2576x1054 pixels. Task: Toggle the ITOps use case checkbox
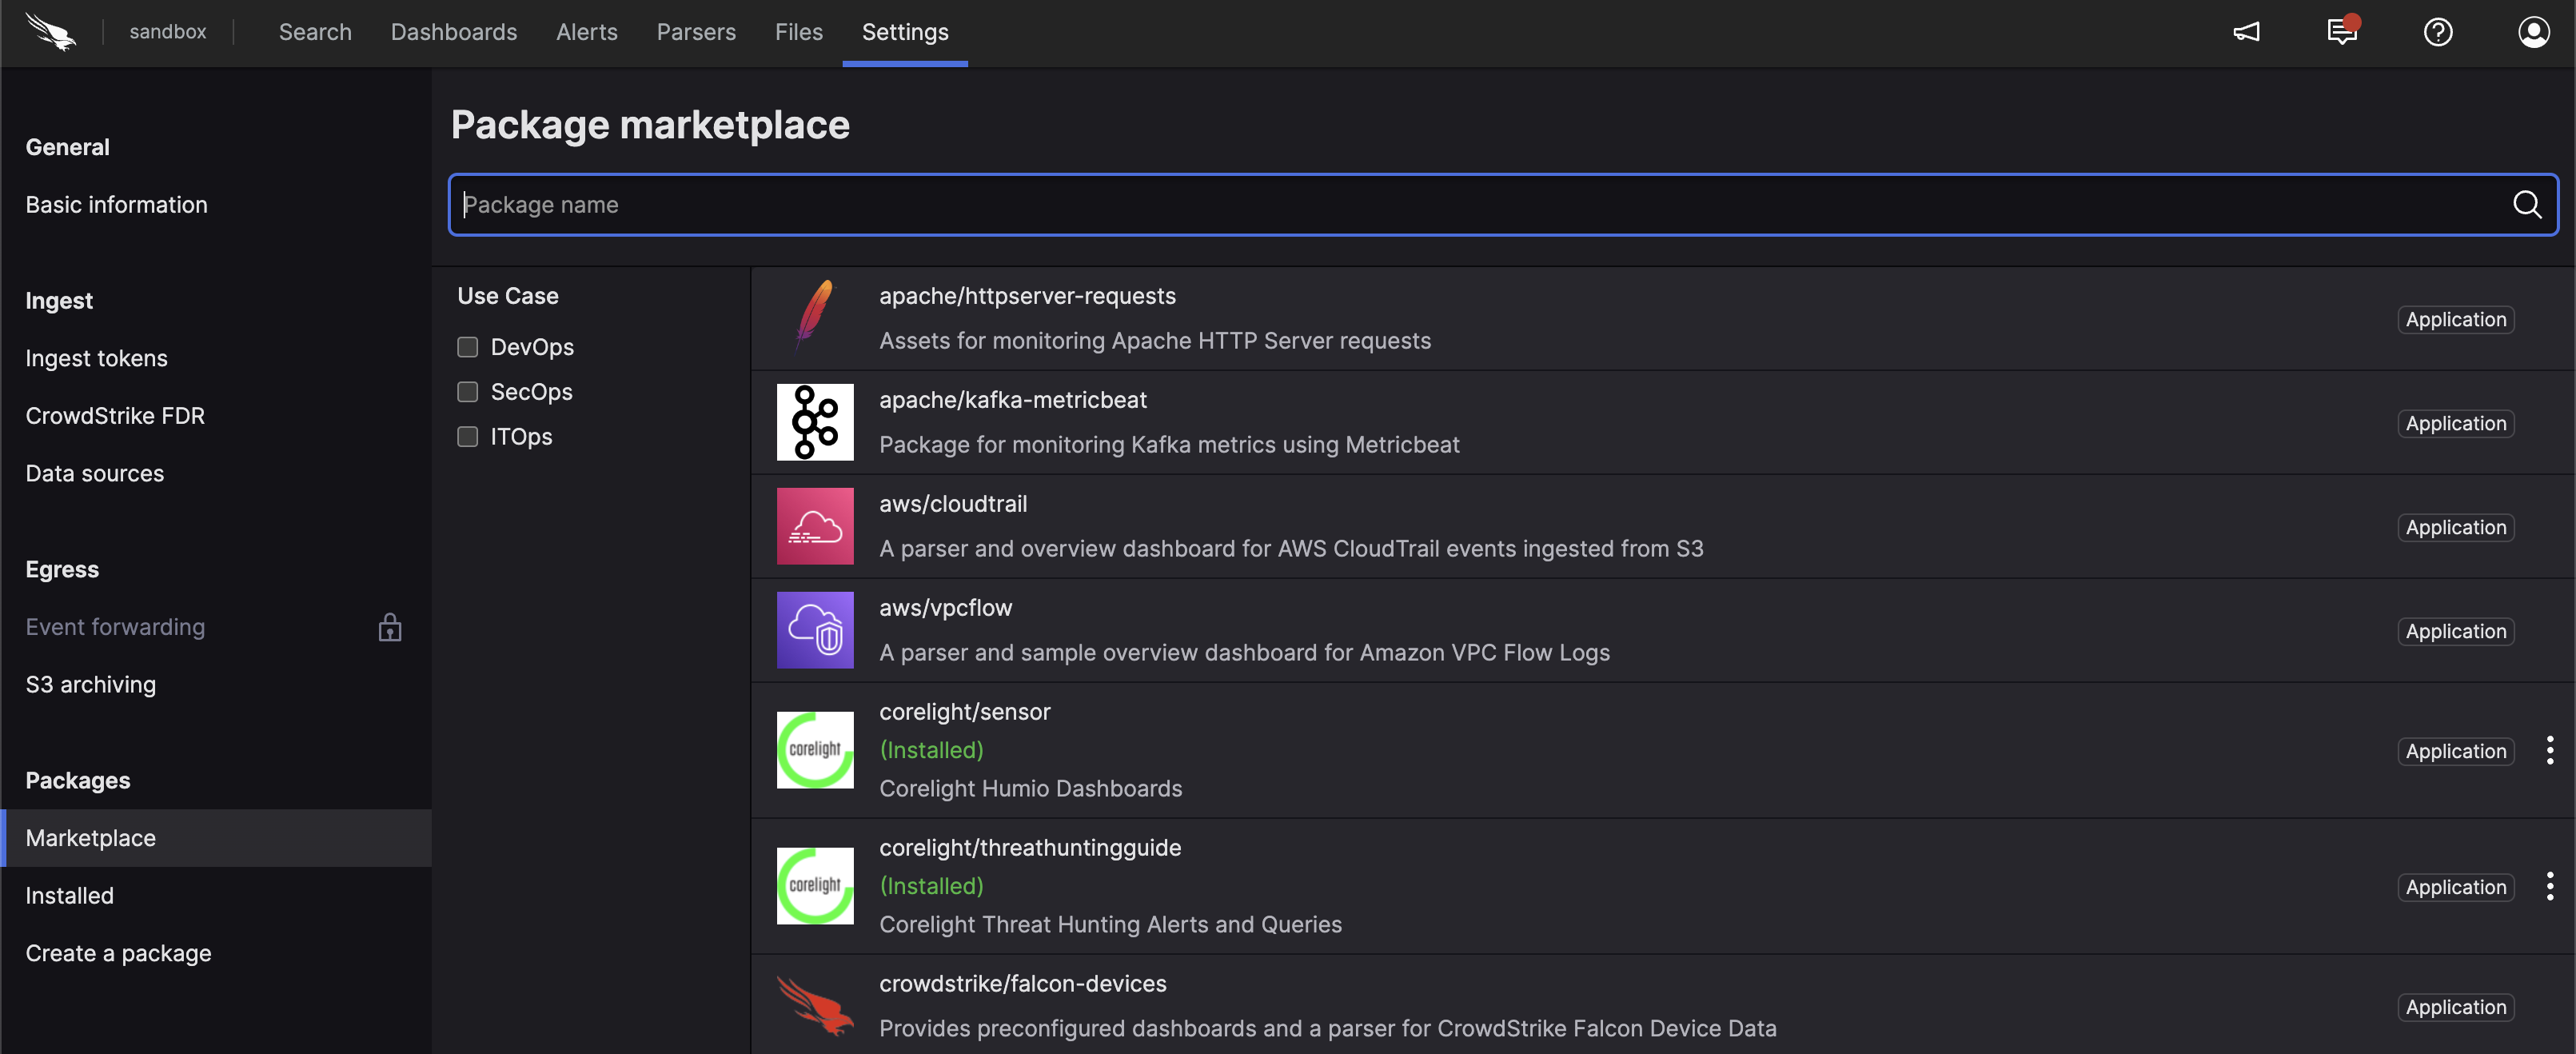(467, 437)
